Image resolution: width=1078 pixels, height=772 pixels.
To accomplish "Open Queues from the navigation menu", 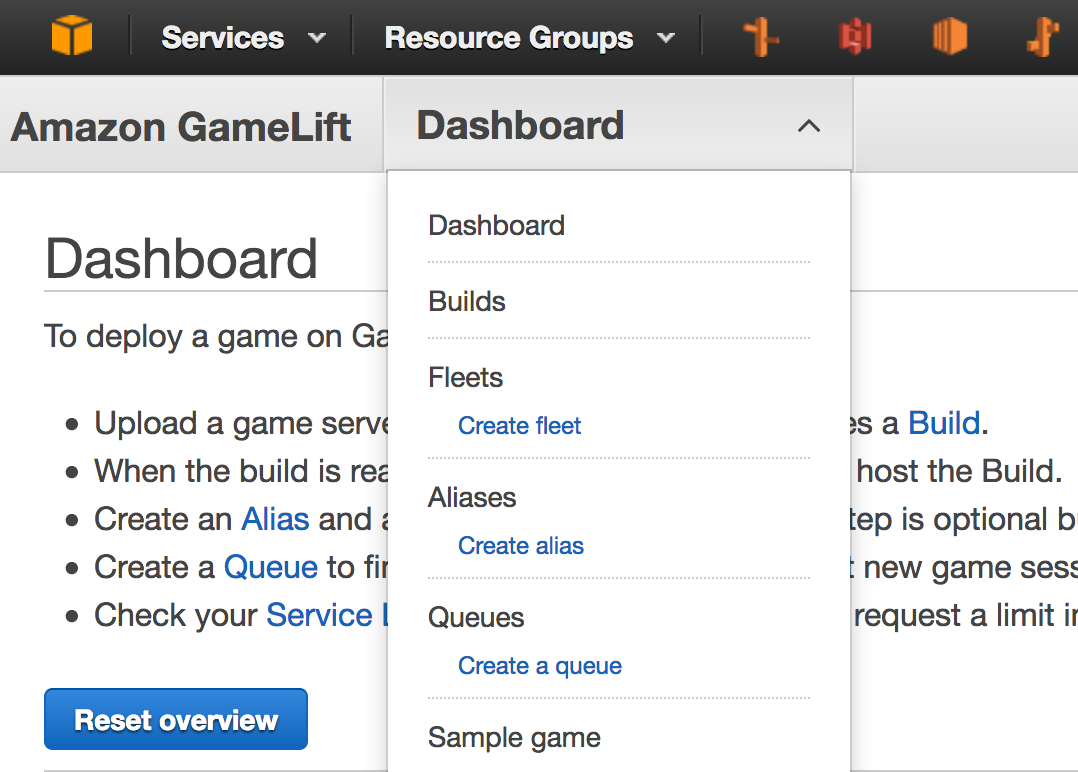I will point(476,617).
